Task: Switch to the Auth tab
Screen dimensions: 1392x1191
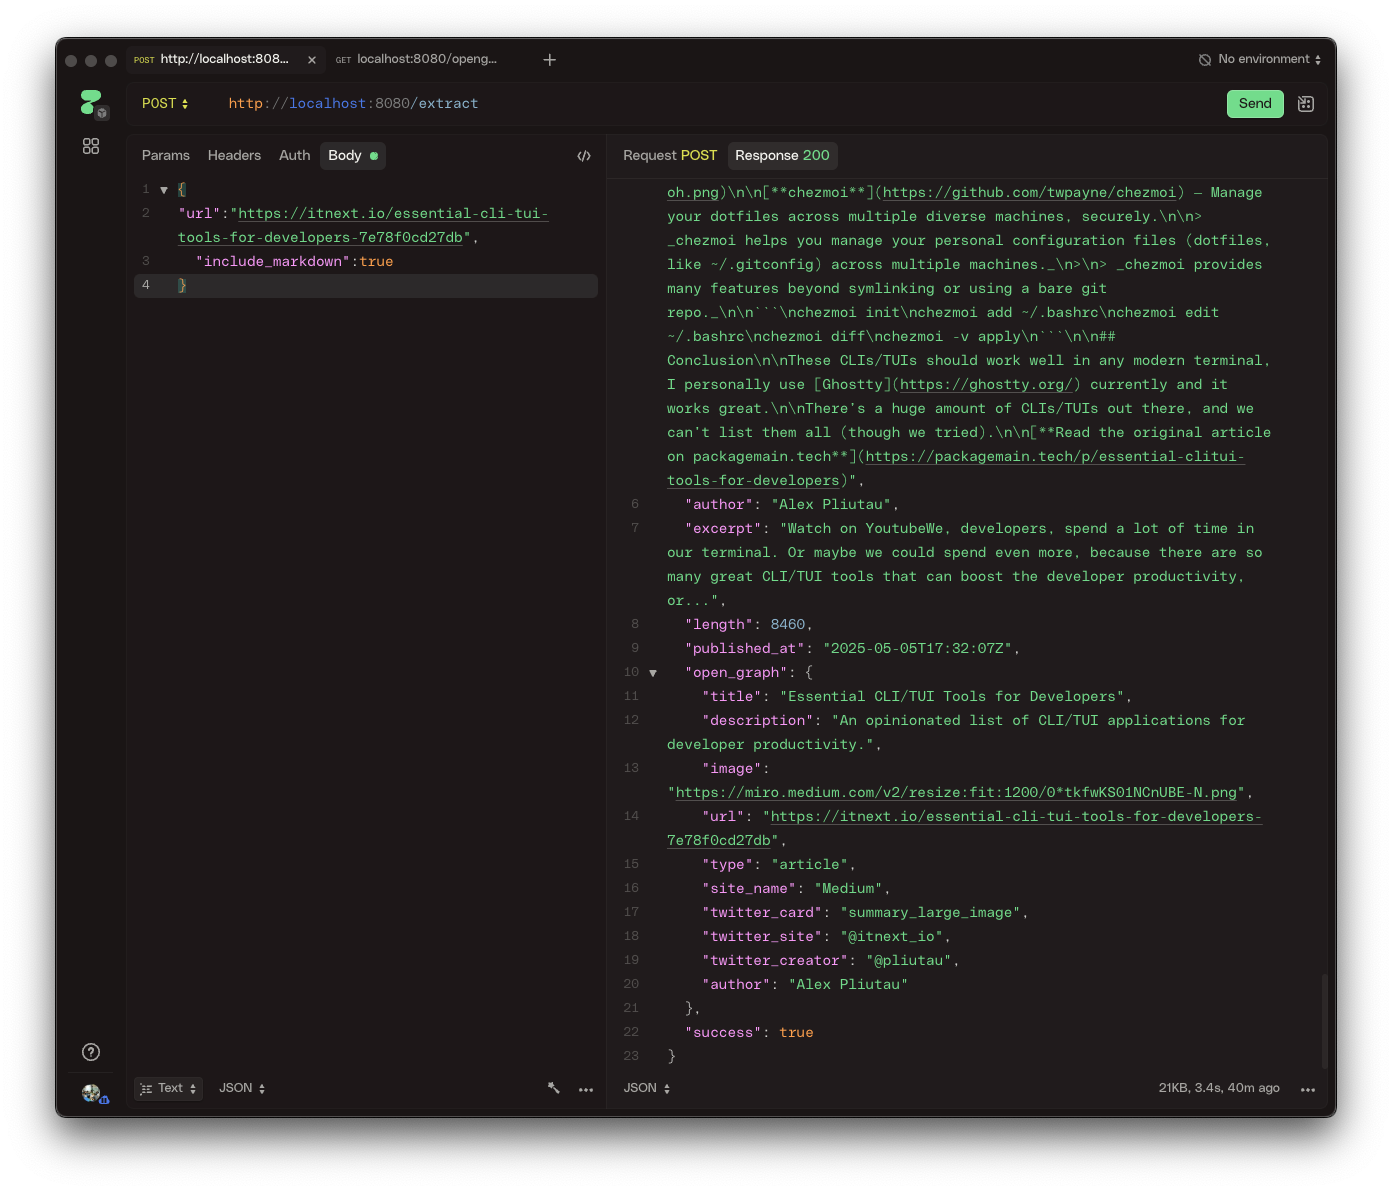Action: [295, 155]
